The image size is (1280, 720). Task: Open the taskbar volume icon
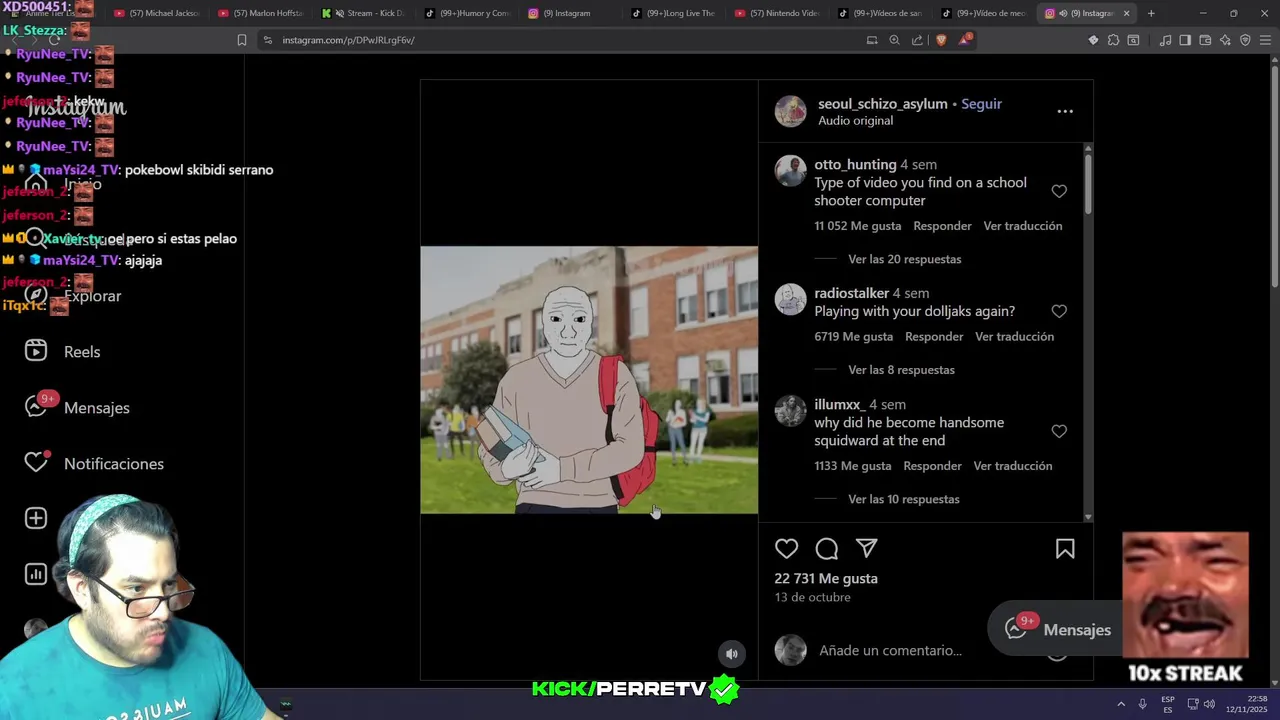point(1209,704)
